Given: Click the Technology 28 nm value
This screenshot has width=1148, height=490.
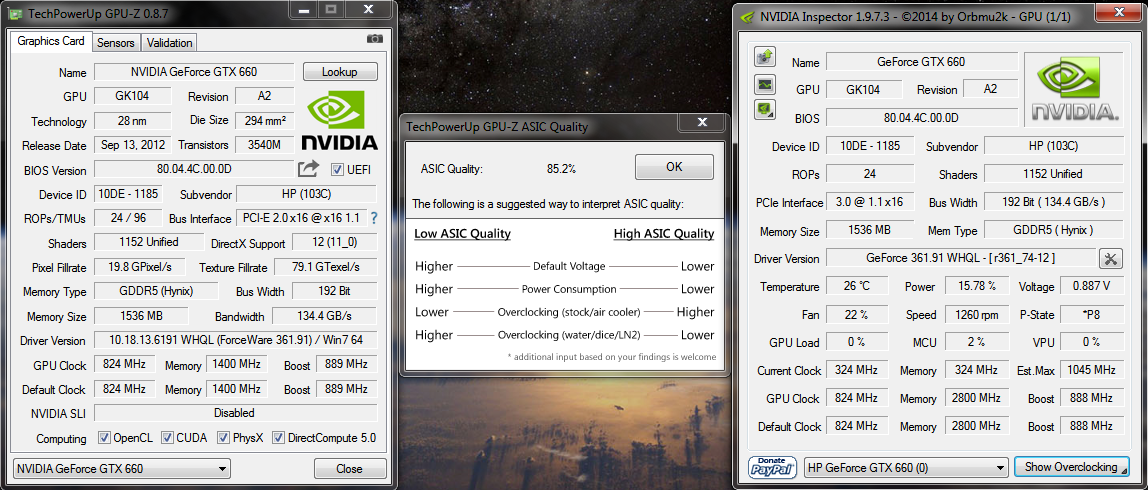Looking at the screenshot, I should [x=133, y=120].
